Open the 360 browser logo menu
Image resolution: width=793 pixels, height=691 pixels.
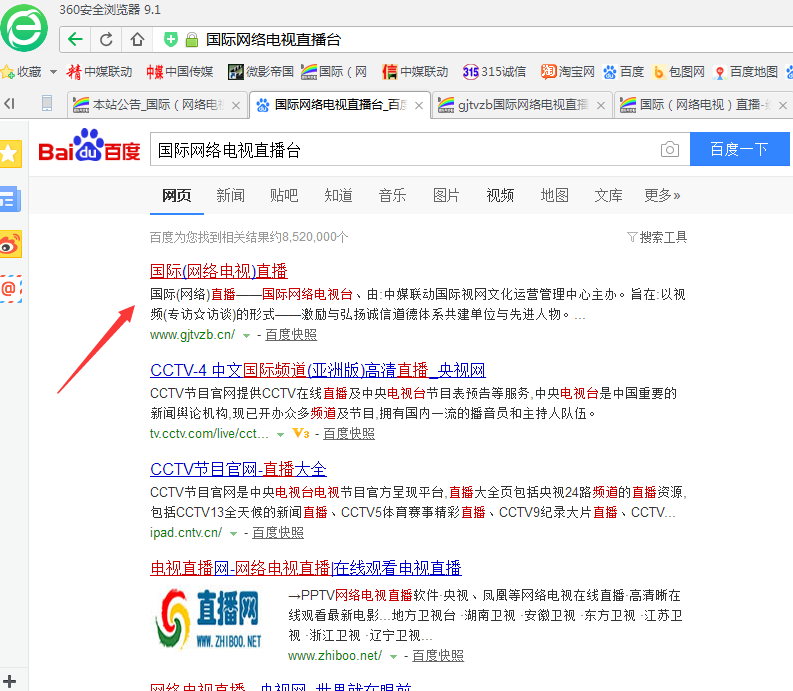pyautogui.click(x=24, y=28)
